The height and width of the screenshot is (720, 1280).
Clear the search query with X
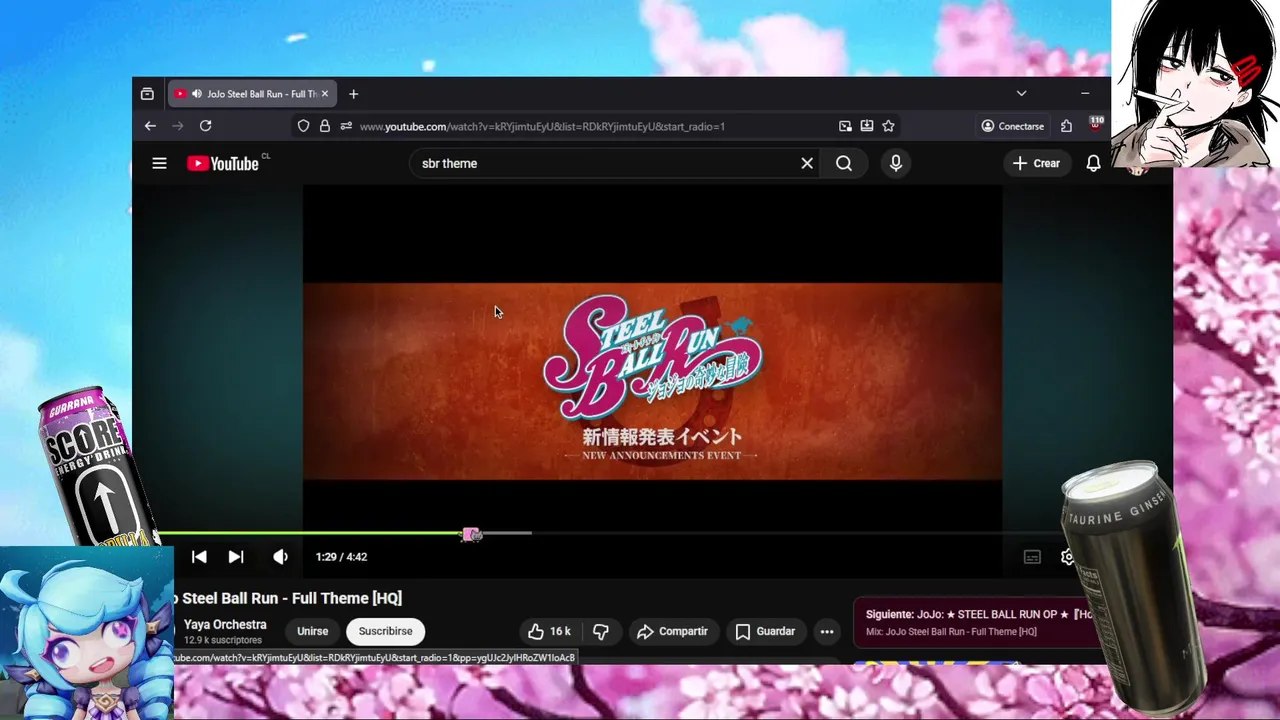807,163
